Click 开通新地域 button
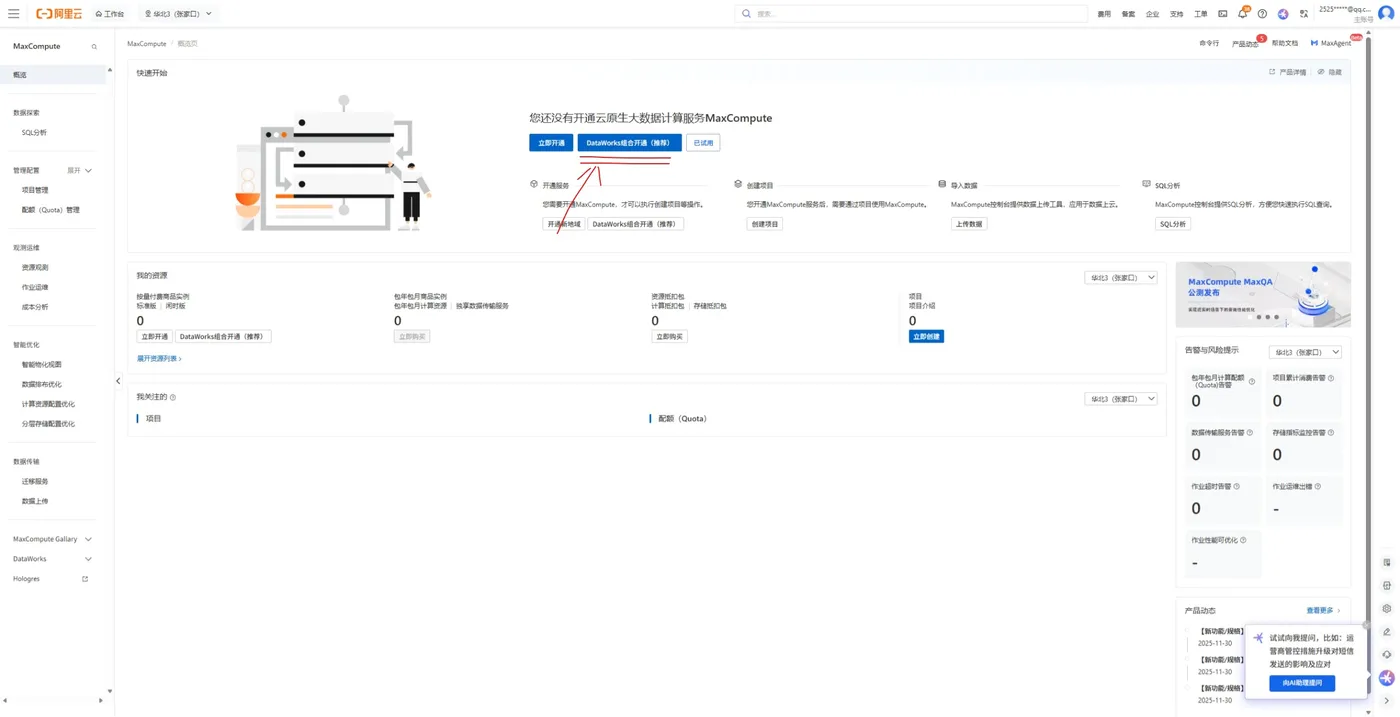The image size is (1400, 717). [x=563, y=224]
